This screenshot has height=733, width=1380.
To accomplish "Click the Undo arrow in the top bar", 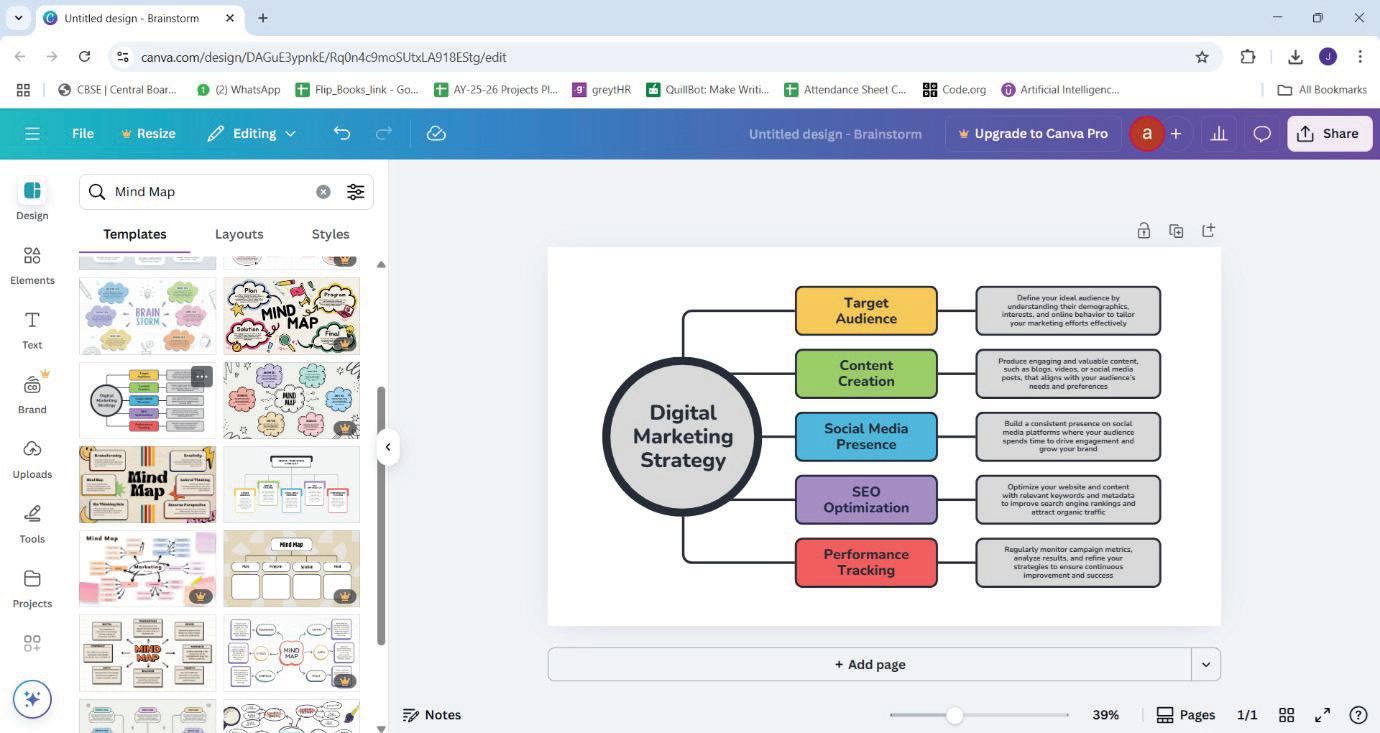I will [x=342, y=133].
